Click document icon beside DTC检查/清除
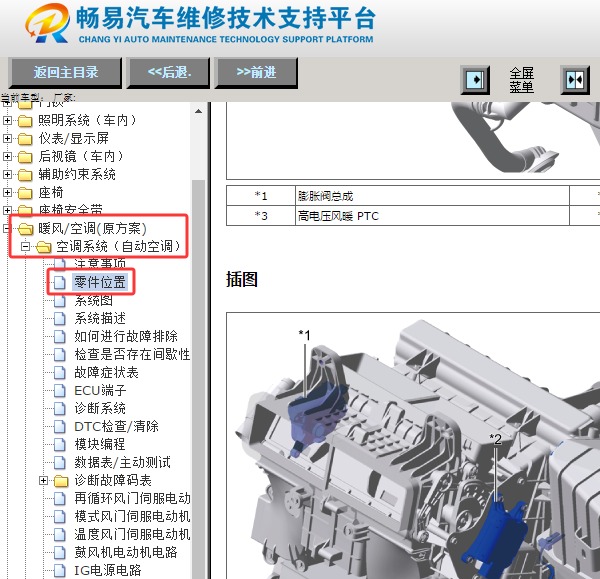Screen dimensions: 600x579 coord(60,426)
